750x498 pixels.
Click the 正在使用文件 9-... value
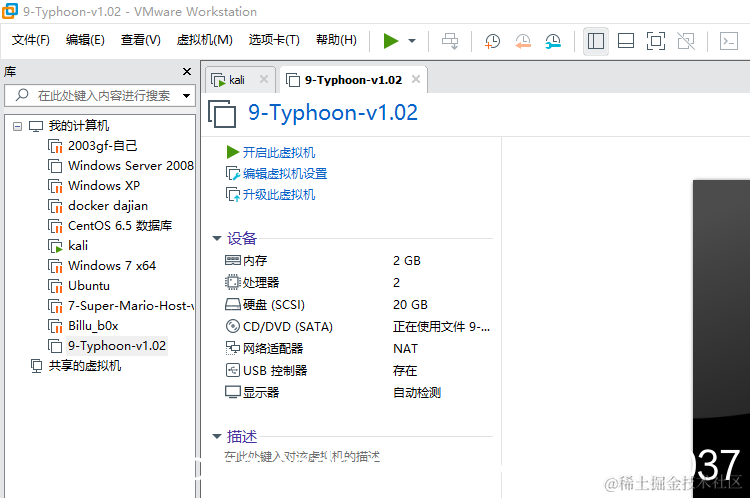tap(441, 327)
